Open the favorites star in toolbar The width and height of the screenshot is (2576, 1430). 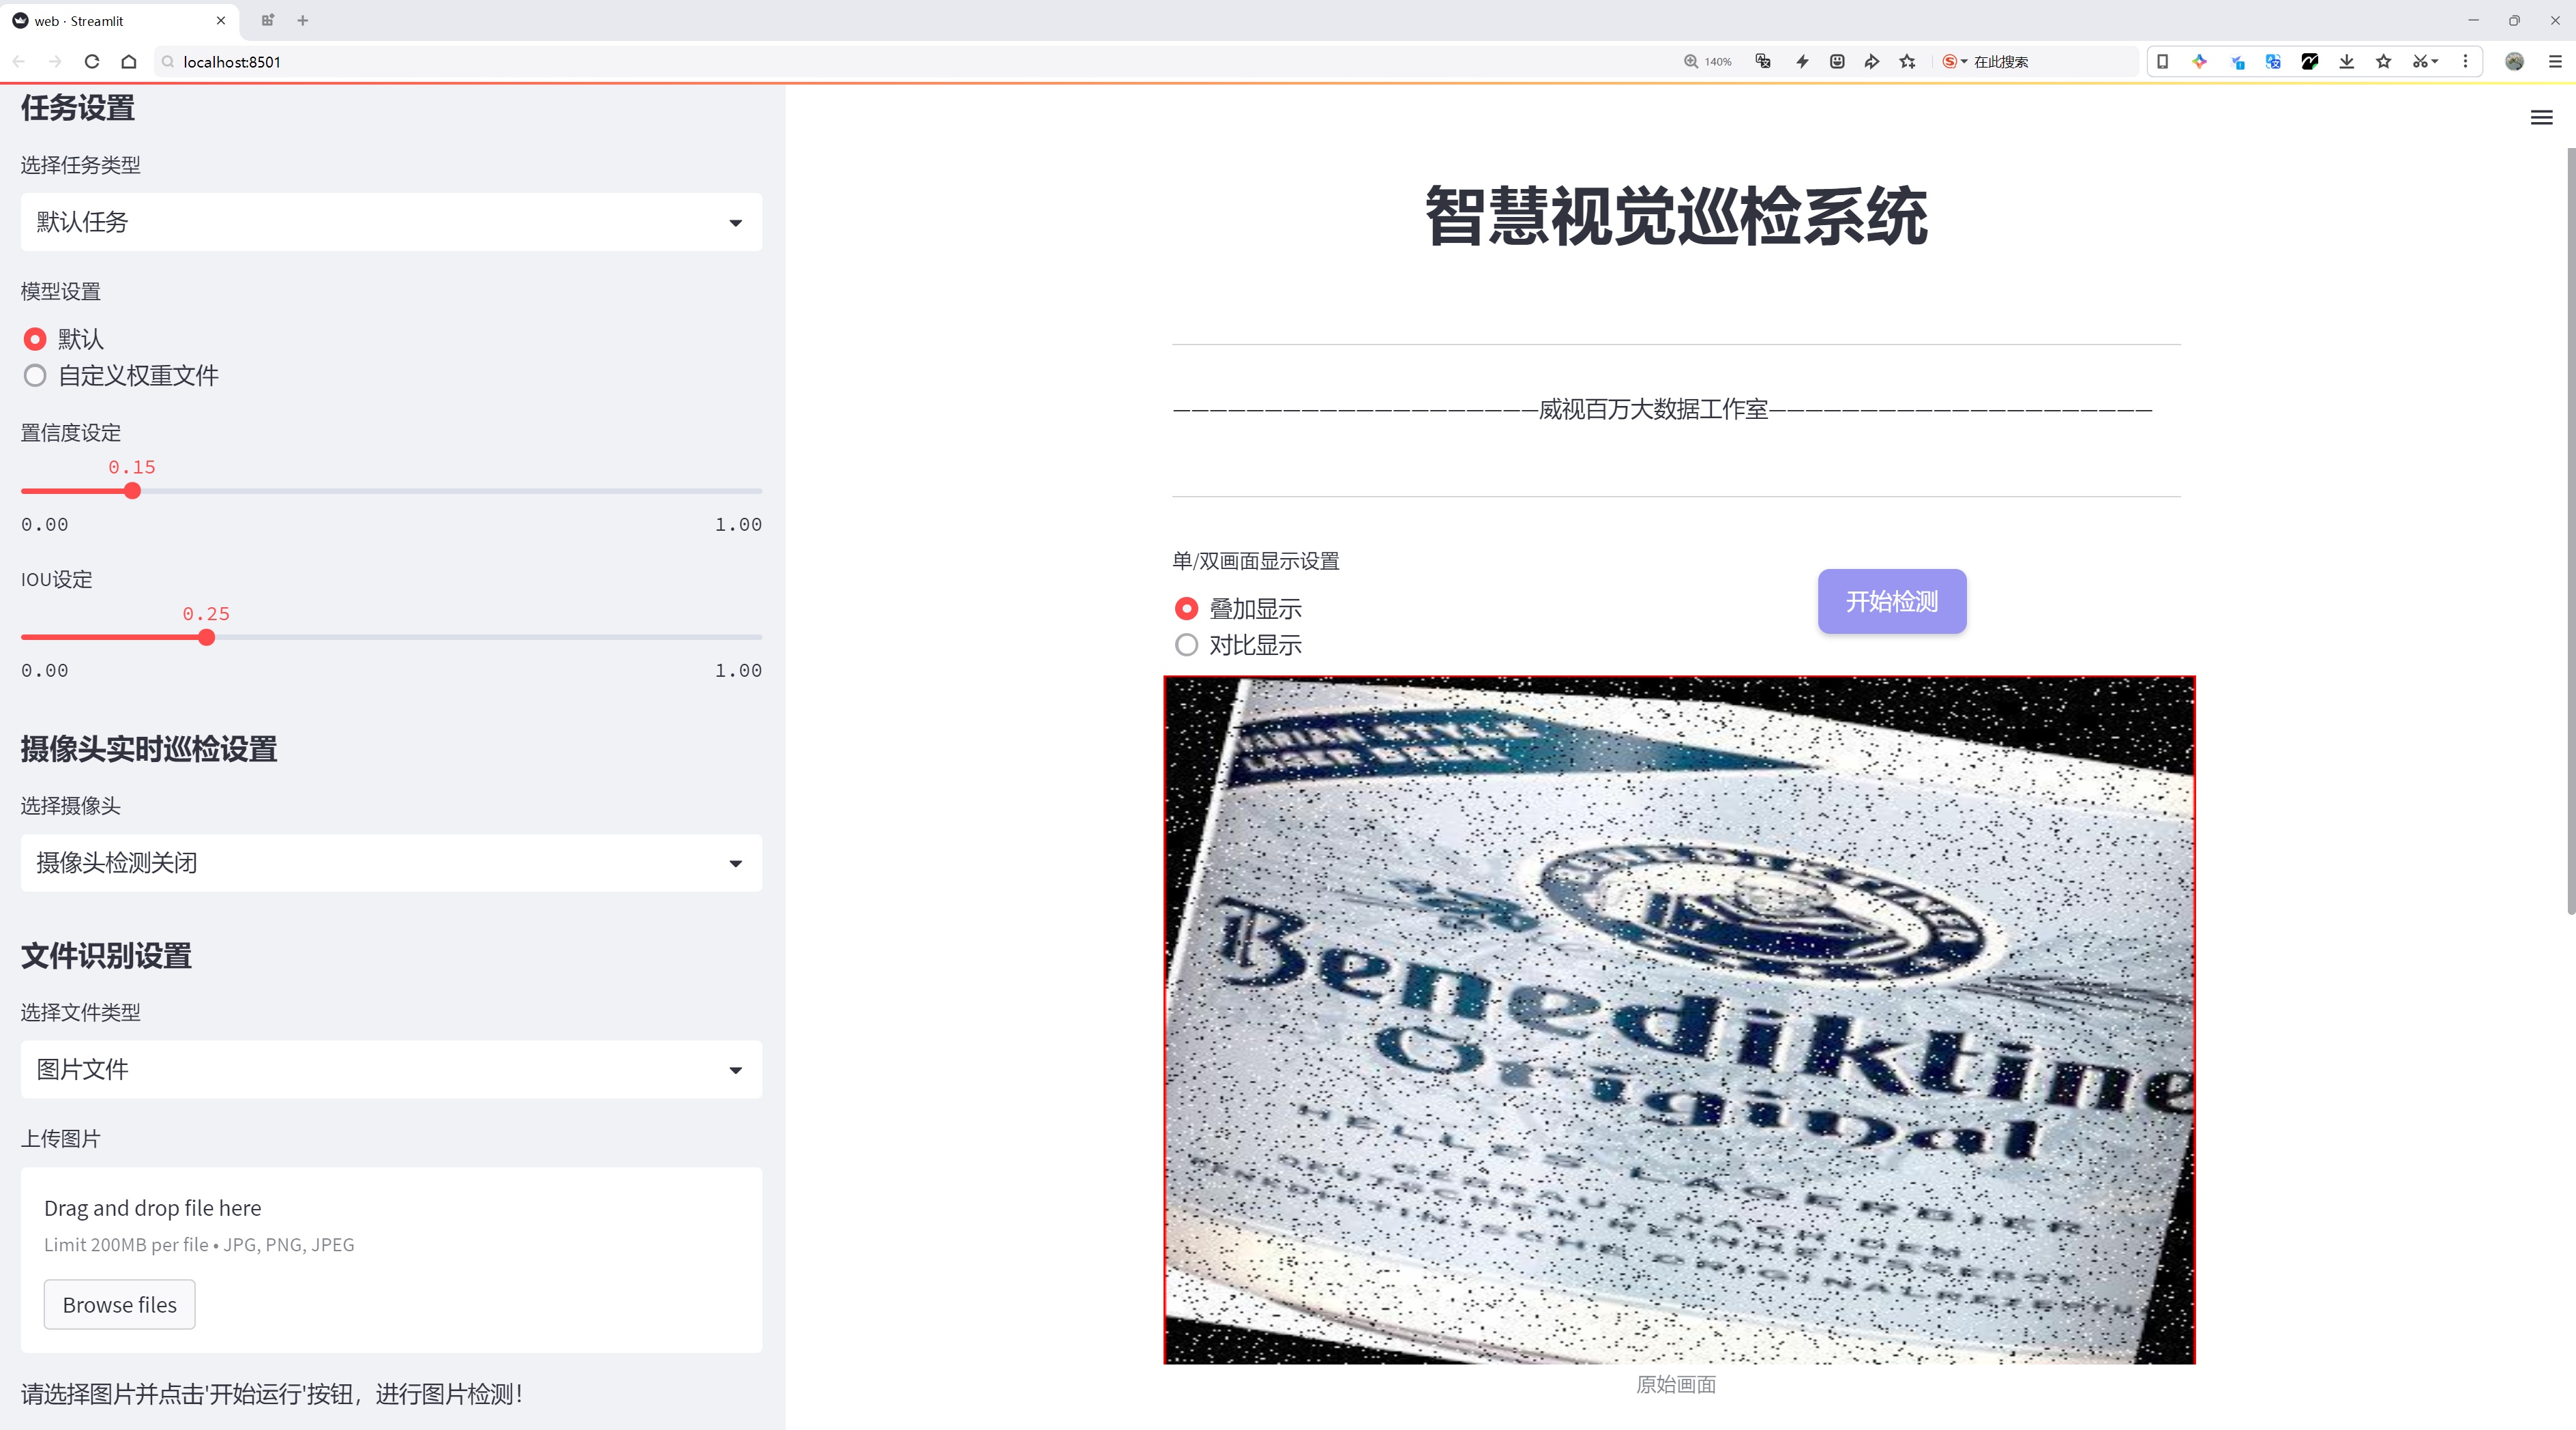click(2384, 61)
